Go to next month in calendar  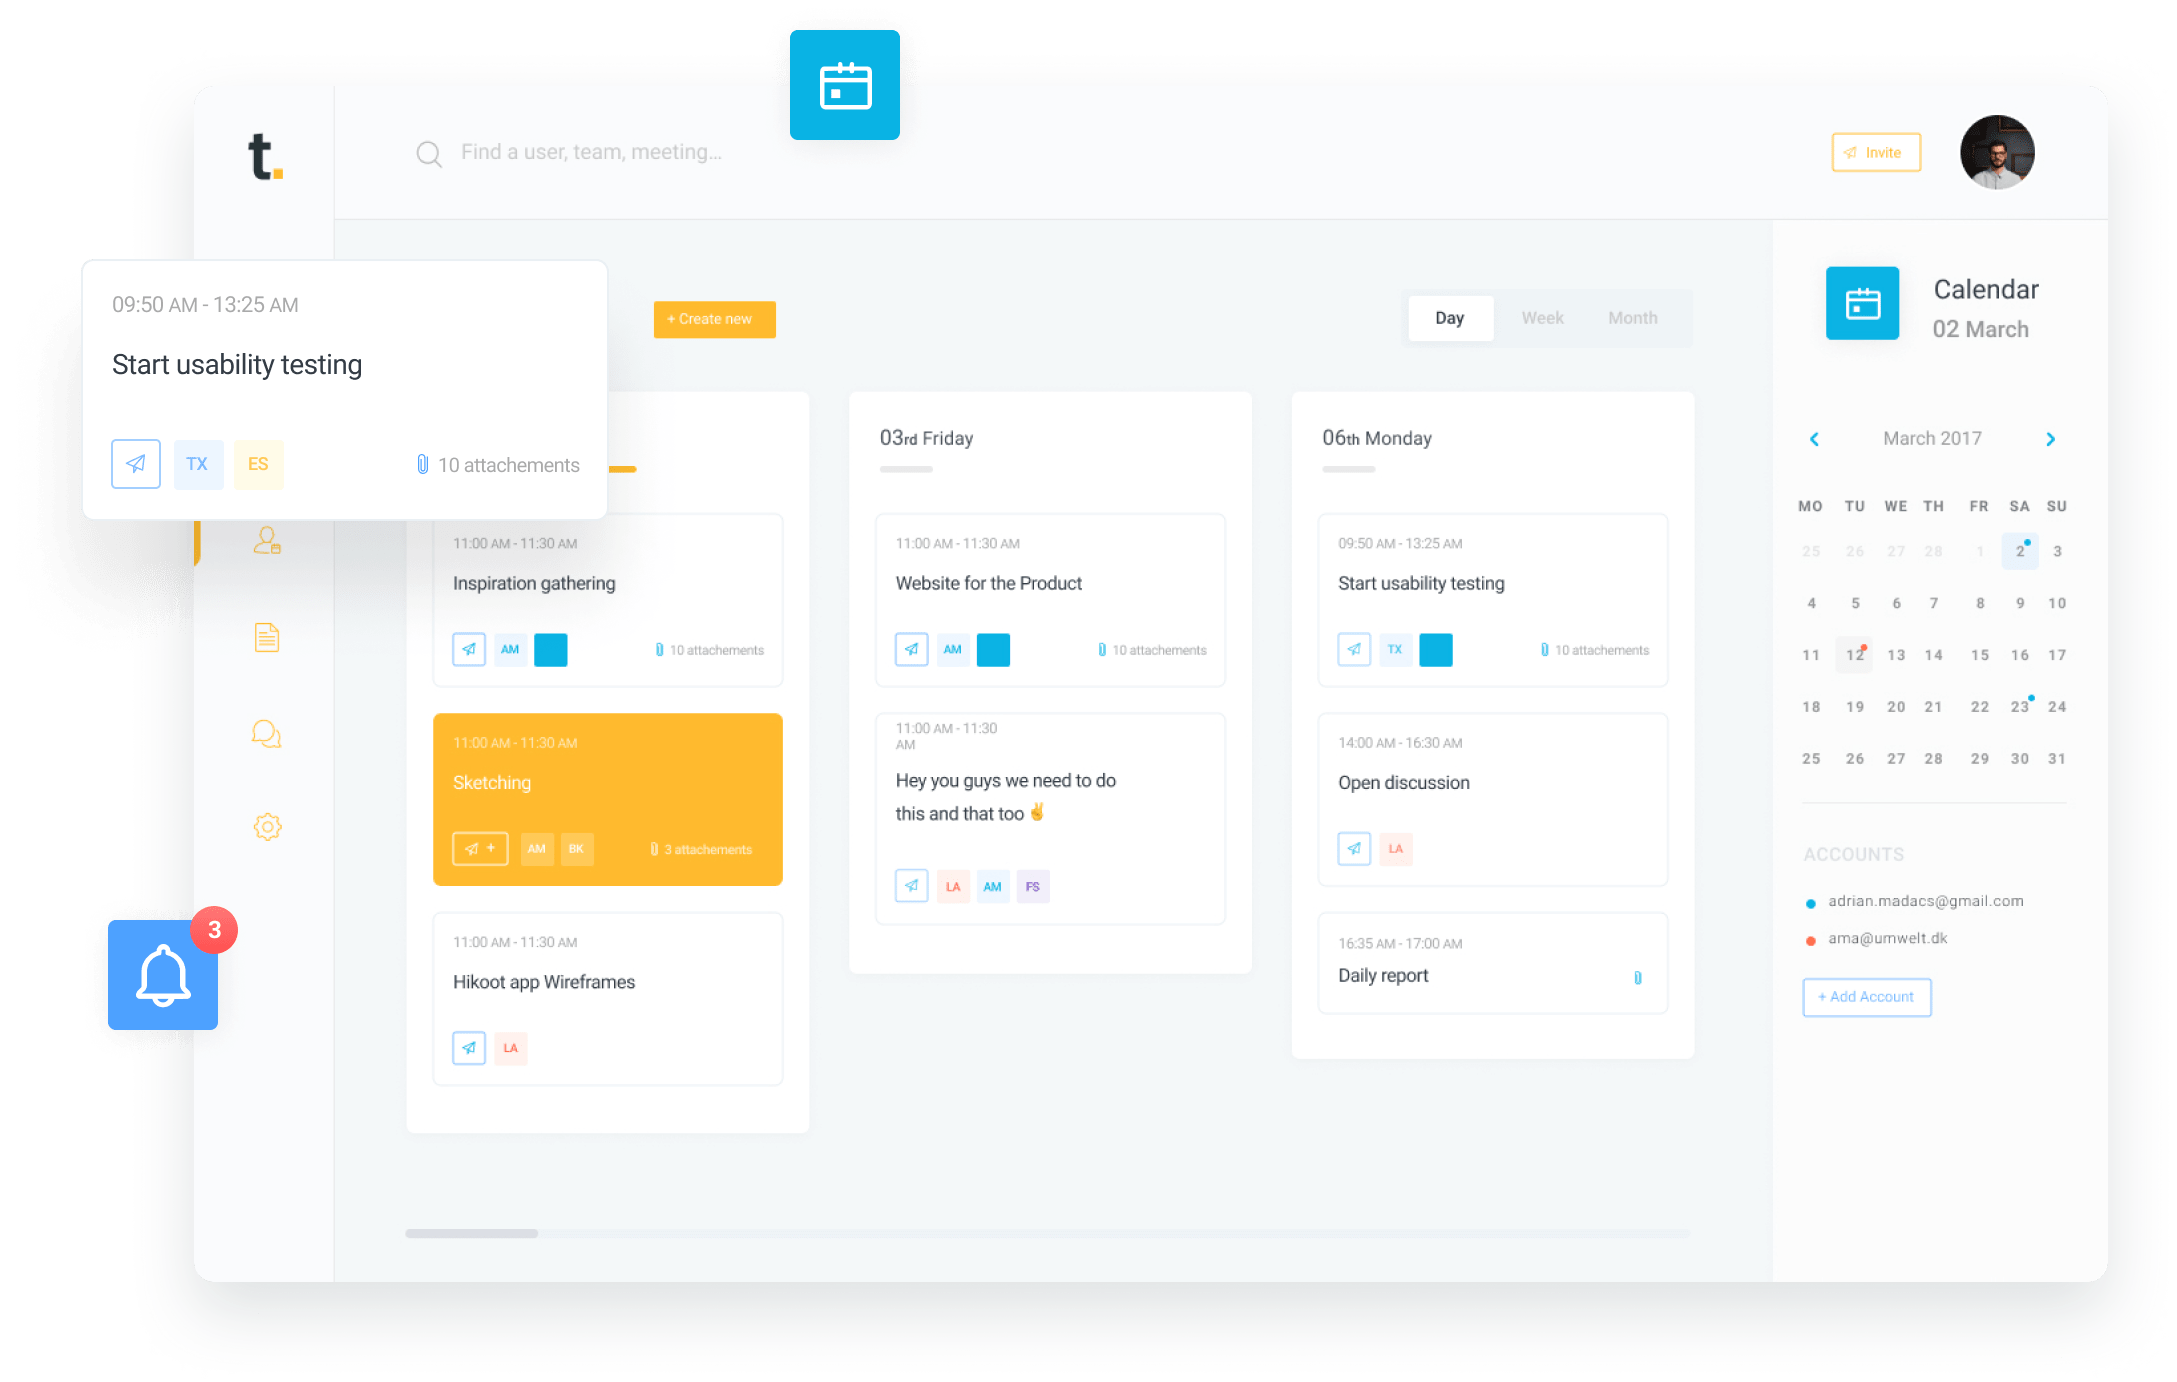pos(2050,439)
